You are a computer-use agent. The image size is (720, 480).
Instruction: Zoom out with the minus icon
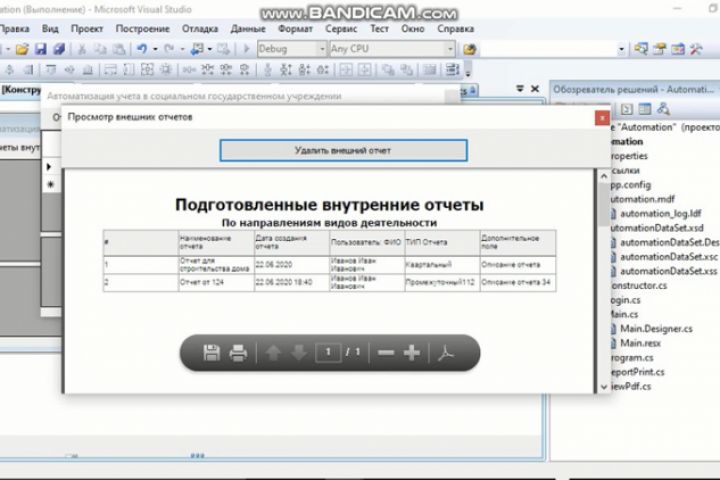point(386,353)
